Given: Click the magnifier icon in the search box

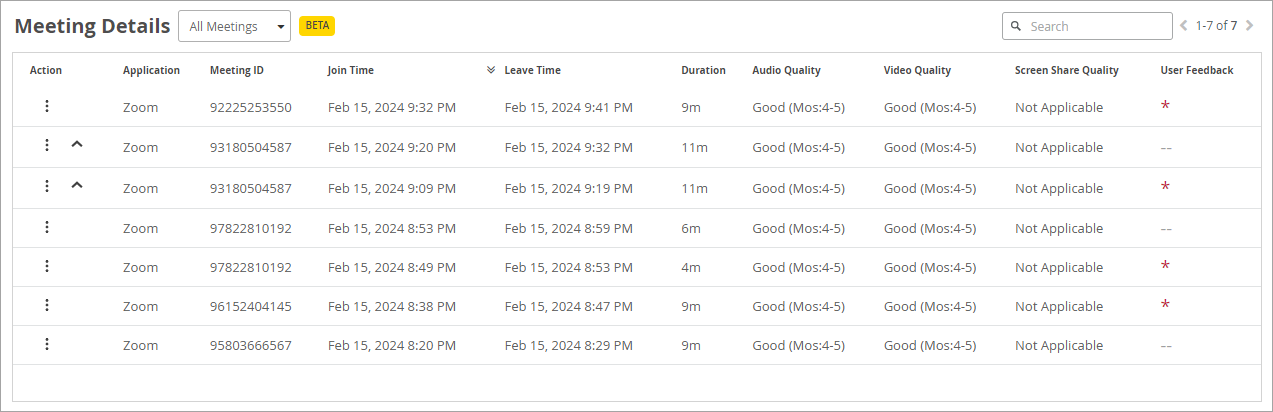Looking at the screenshot, I should click(x=1016, y=26).
